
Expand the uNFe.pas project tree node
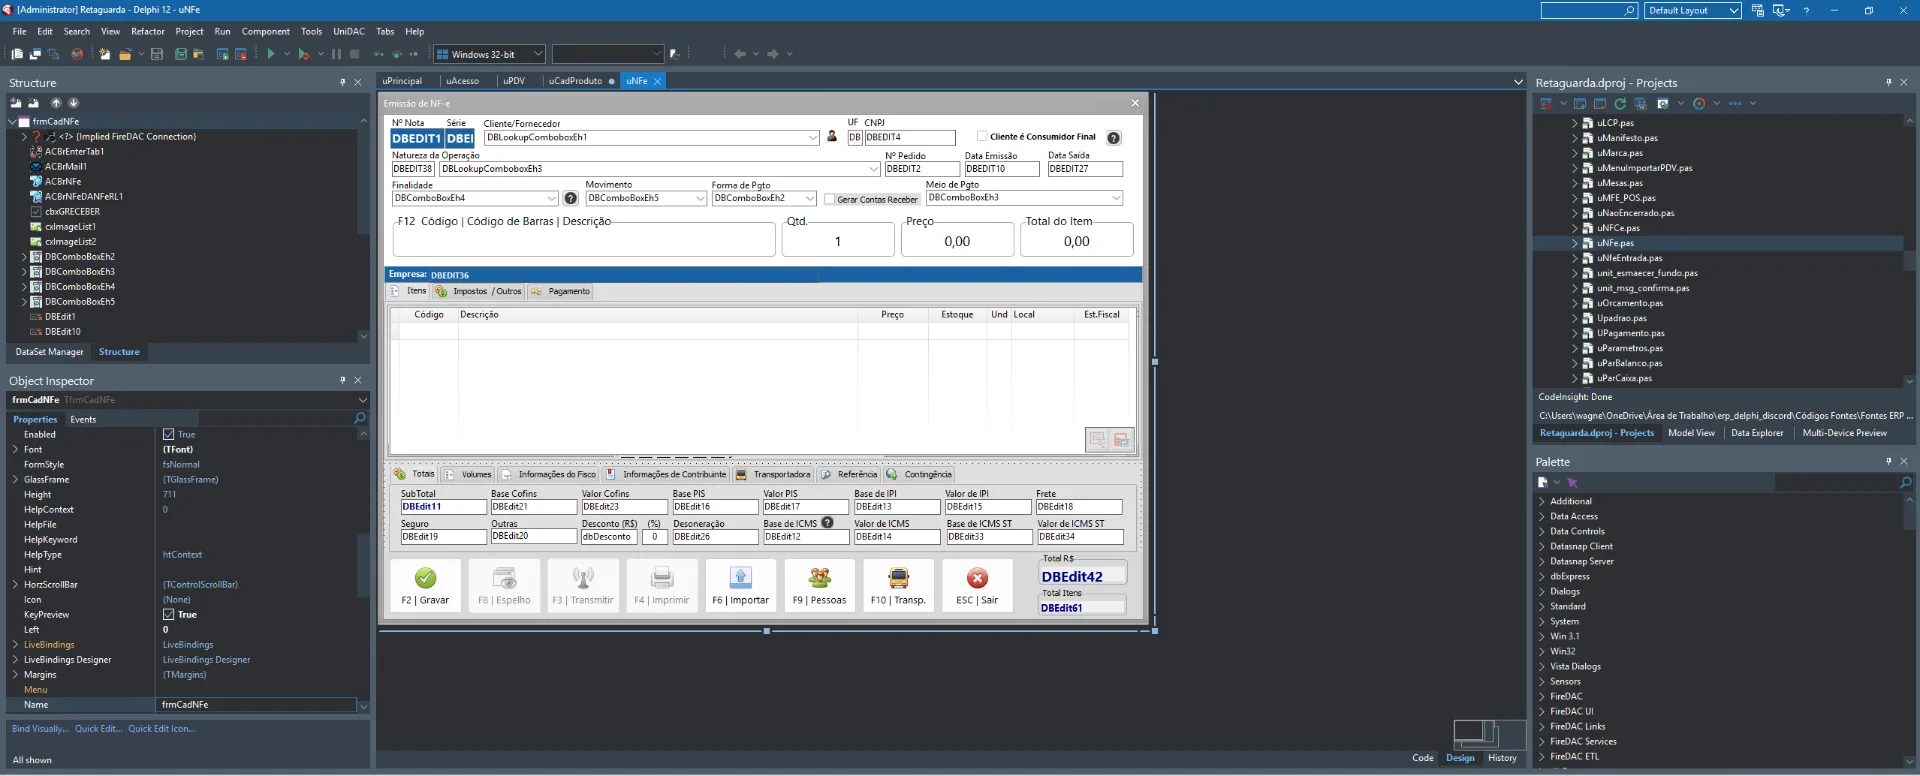click(x=1574, y=243)
